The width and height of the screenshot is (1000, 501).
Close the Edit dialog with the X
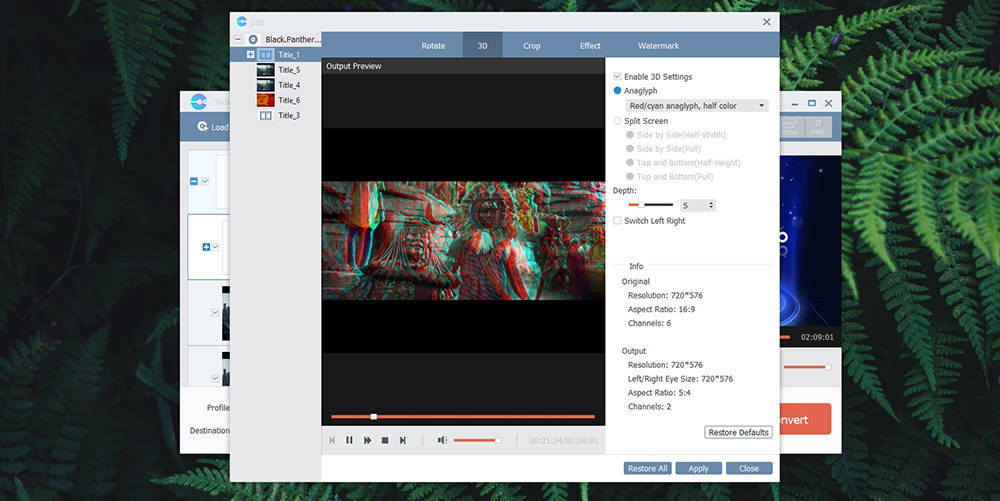(x=767, y=22)
